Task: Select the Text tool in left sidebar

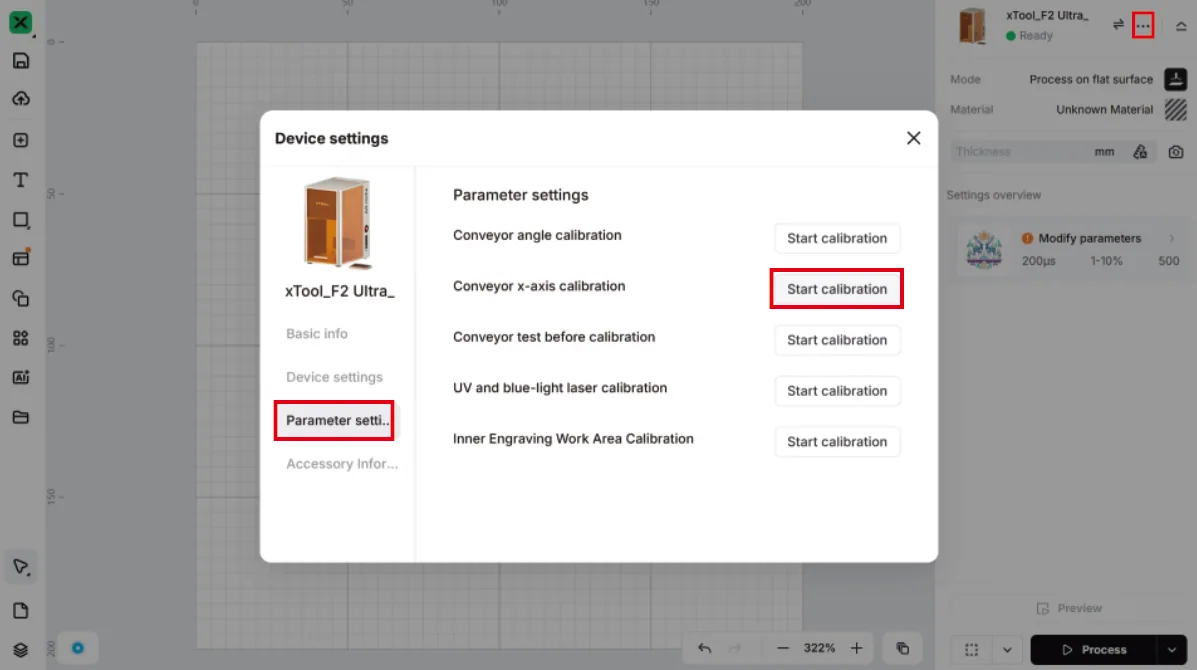Action: tap(21, 180)
